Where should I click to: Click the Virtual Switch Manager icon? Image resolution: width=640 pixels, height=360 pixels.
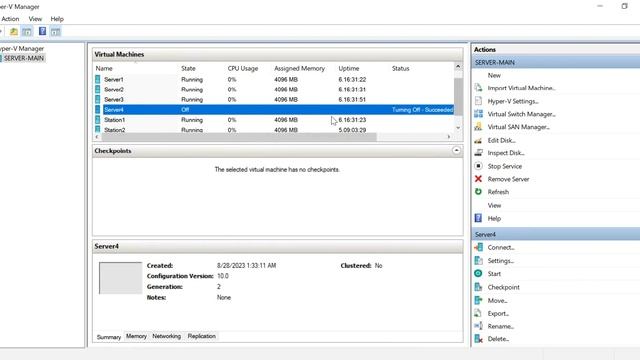(478, 114)
